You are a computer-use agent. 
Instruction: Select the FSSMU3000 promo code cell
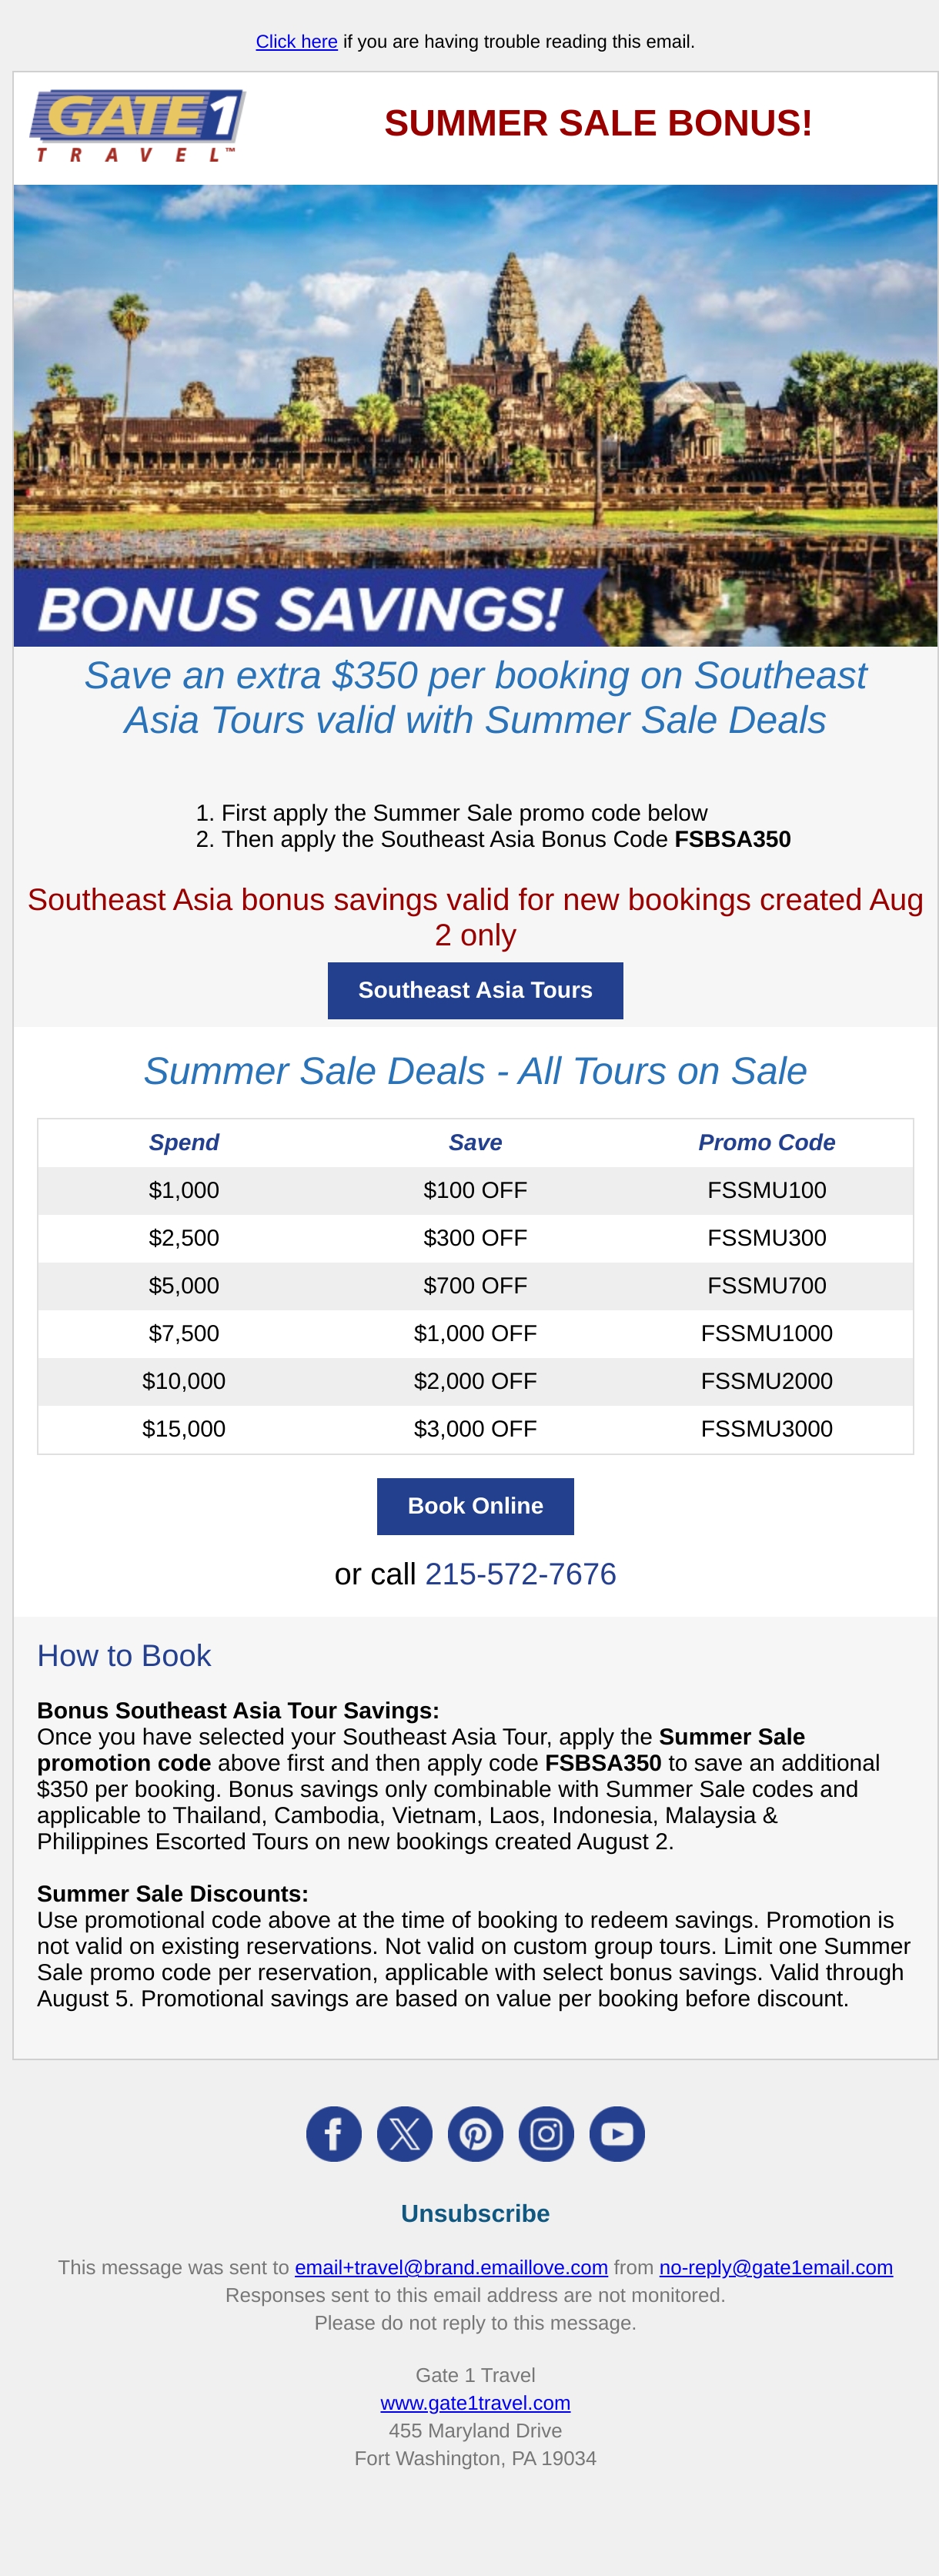click(x=767, y=1429)
